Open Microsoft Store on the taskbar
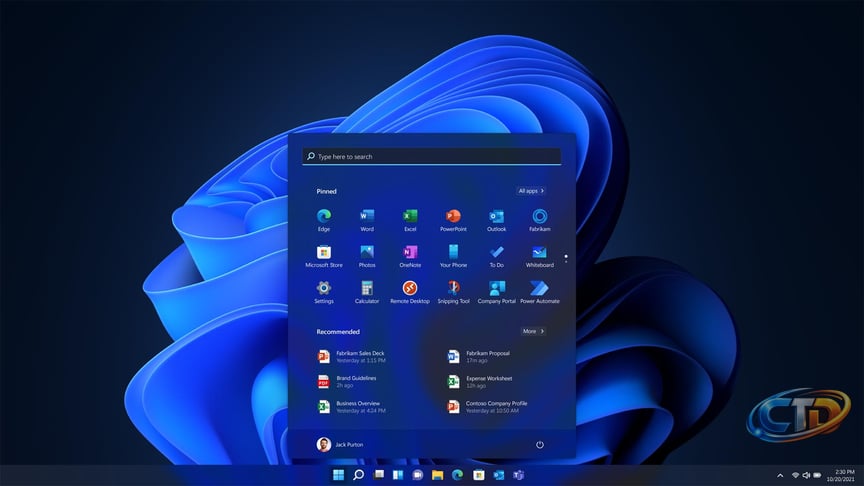This screenshot has height=486, width=864. click(x=478, y=475)
